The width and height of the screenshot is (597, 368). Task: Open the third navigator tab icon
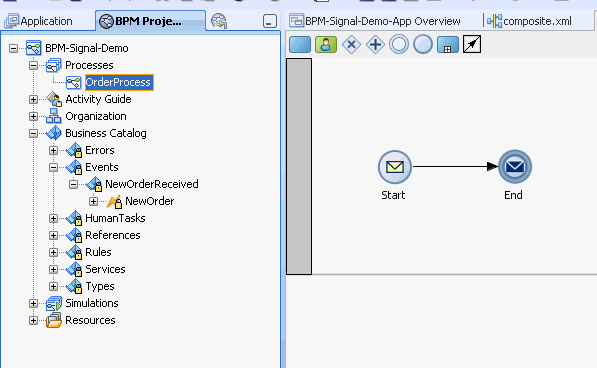219,21
